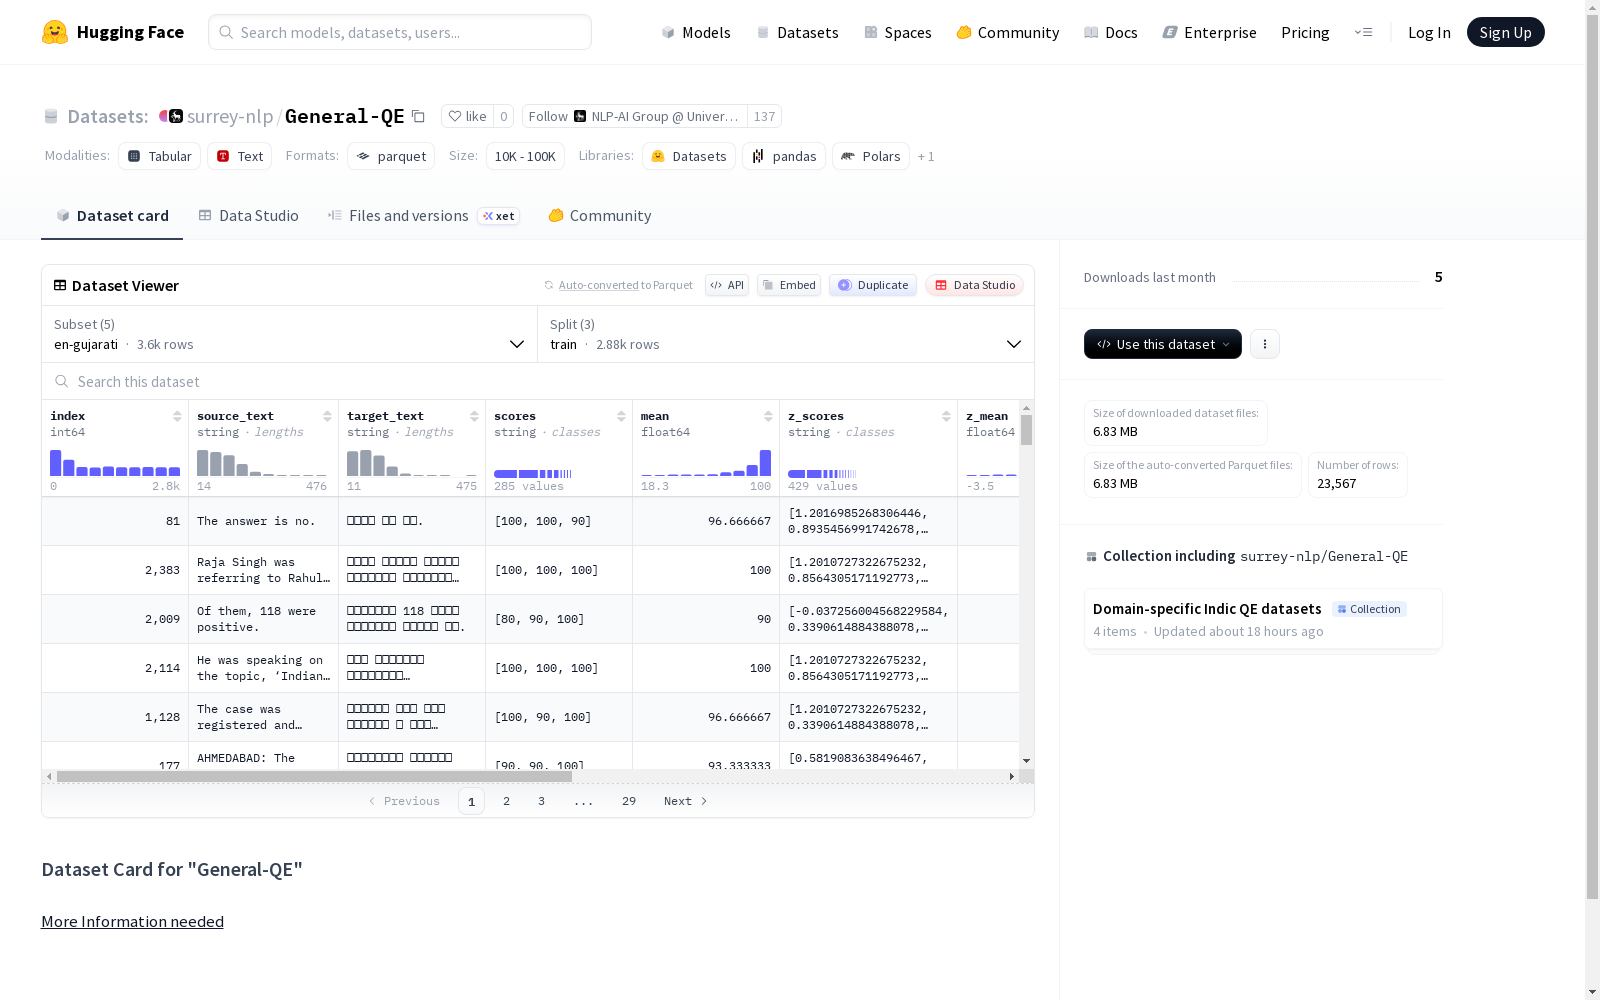The height and width of the screenshot is (1000, 1600).
Task: Click the table horizontal scrollbar
Action: [314, 776]
